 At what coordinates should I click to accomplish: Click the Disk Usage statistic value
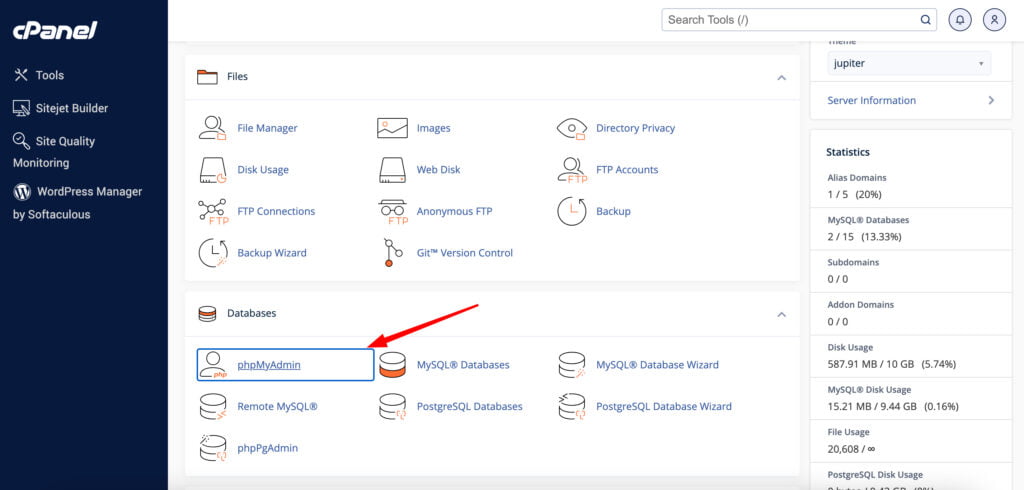pyautogui.click(x=891, y=365)
